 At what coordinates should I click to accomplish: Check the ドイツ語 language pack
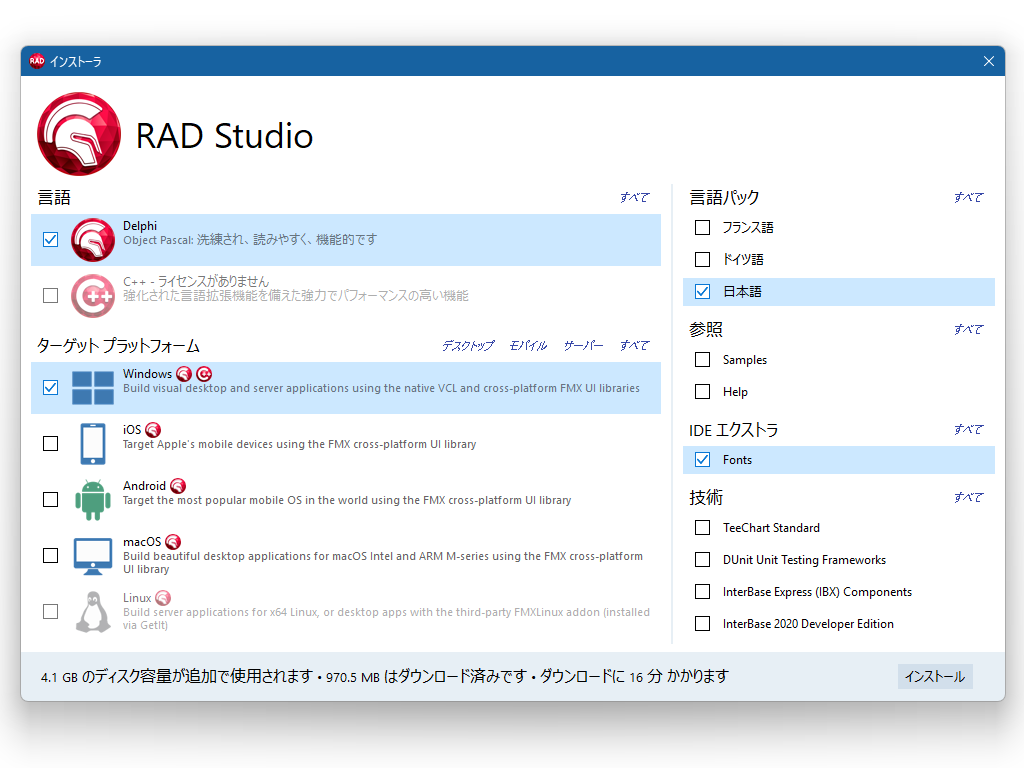[703, 259]
